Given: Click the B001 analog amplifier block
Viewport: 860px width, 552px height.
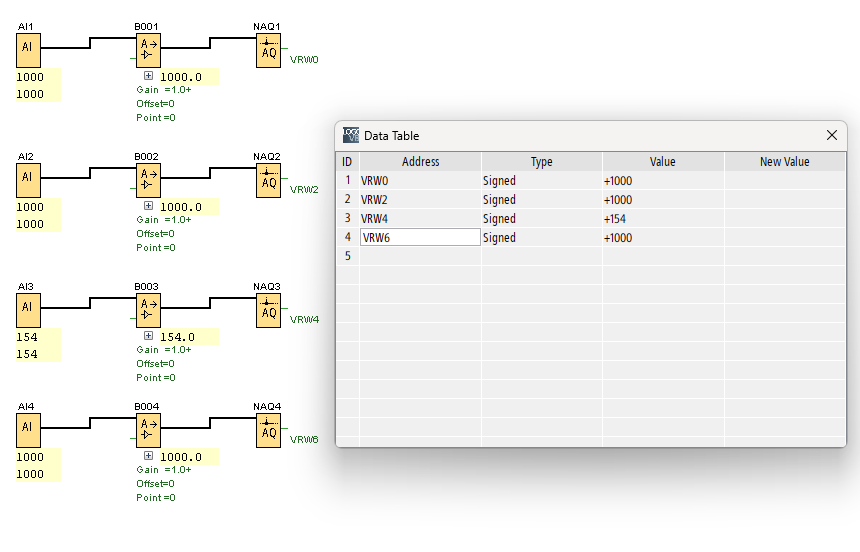Looking at the screenshot, I should (x=148, y=50).
